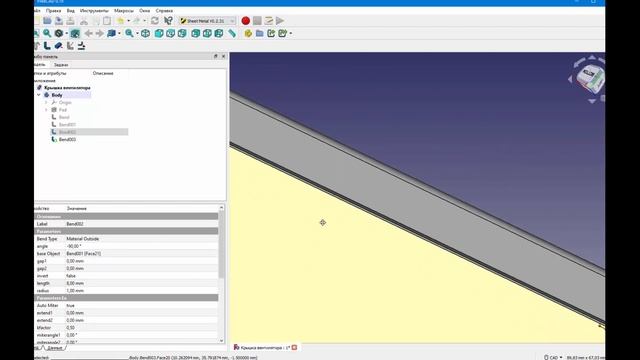
Task: Click the Print icon in toolbar
Action: click(71, 21)
